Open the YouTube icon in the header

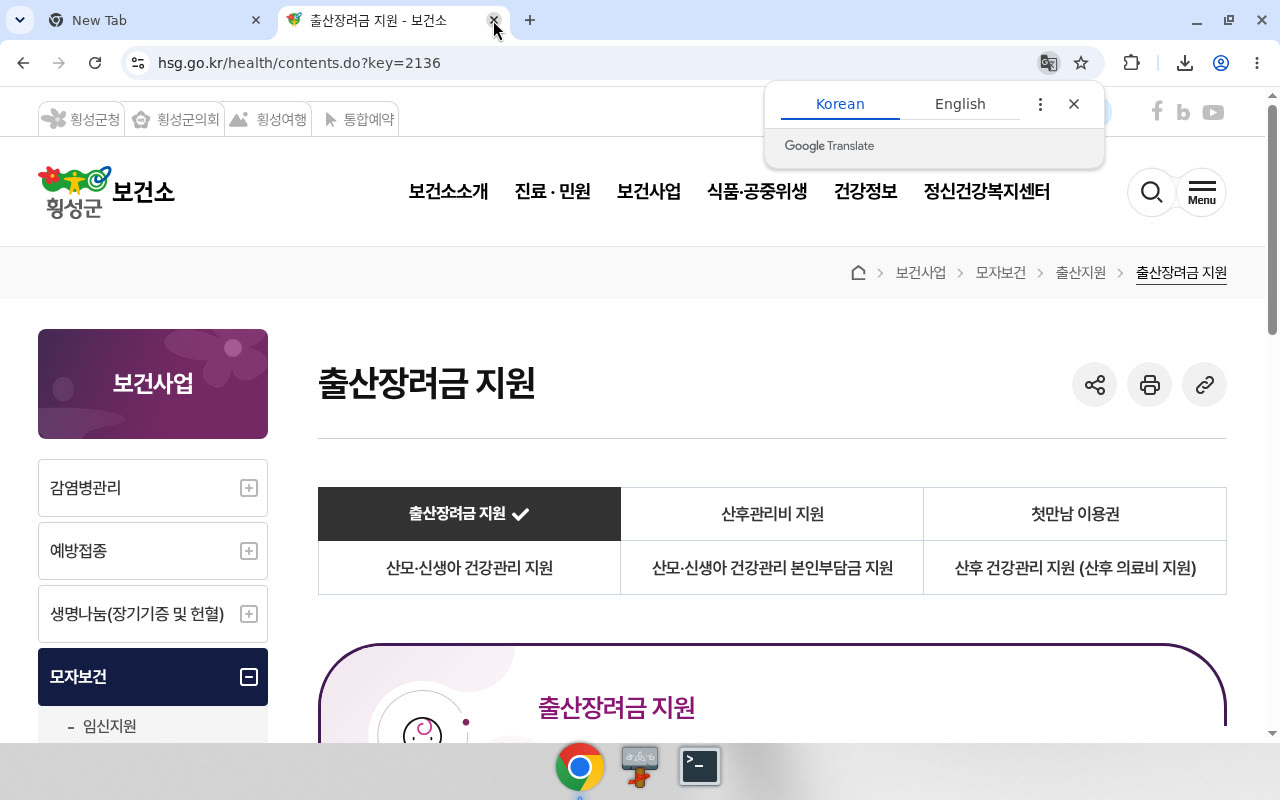(x=1213, y=112)
